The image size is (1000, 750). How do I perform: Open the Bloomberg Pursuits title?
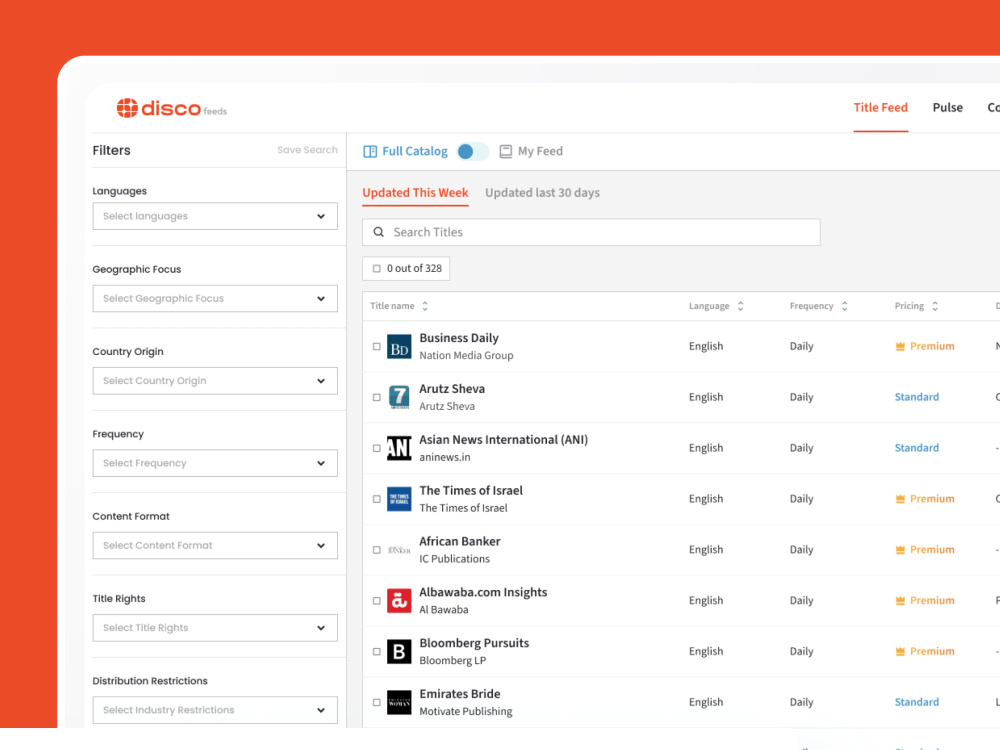[474, 643]
